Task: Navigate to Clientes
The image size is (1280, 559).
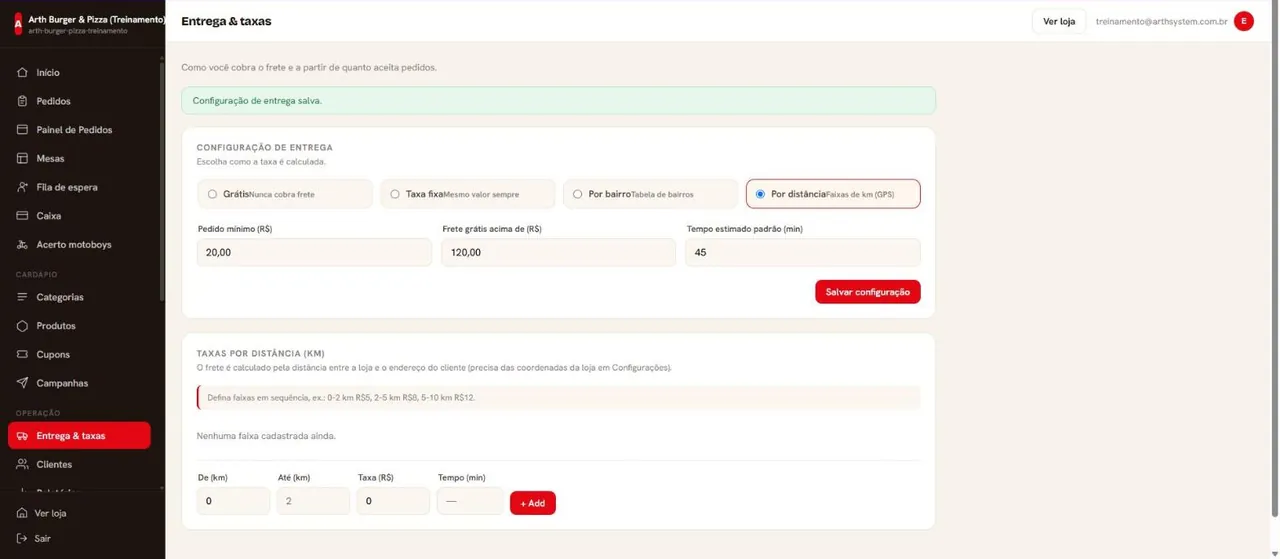Action: (x=79, y=464)
